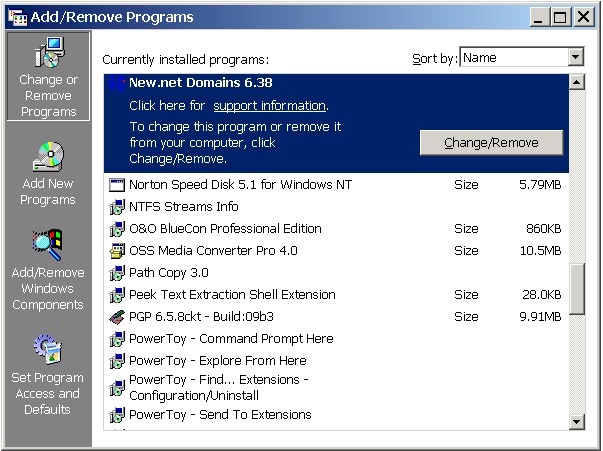Click PowerToy Send To Extensions icon
The image size is (603, 451).
[x=117, y=415]
